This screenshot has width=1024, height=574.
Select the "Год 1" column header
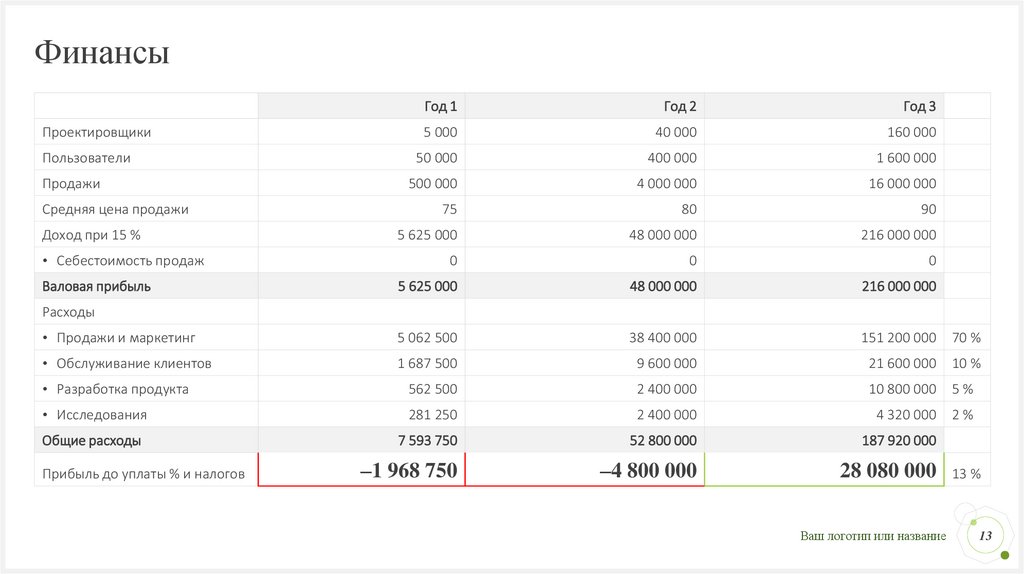[440, 106]
